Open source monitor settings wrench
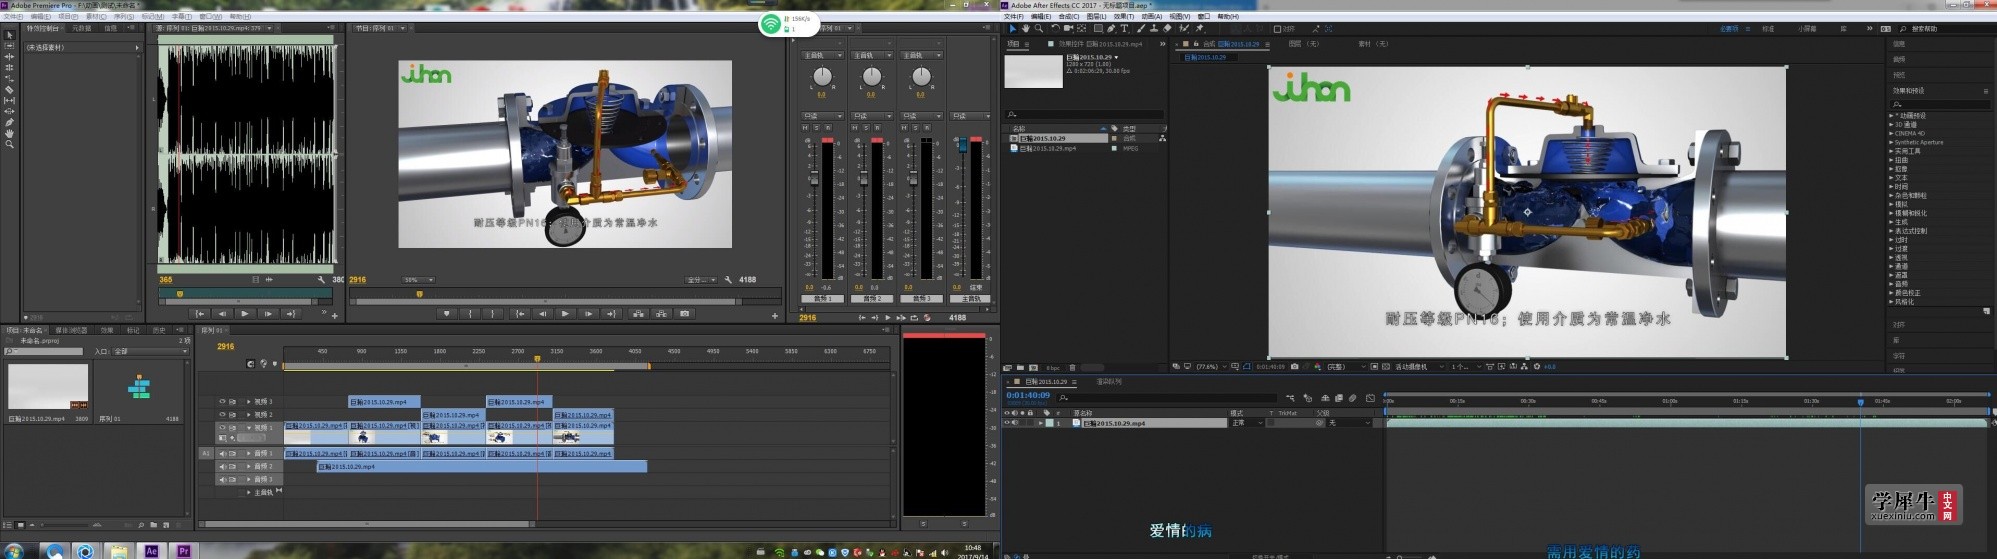The width and height of the screenshot is (1997, 559). pyautogui.click(x=321, y=280)
